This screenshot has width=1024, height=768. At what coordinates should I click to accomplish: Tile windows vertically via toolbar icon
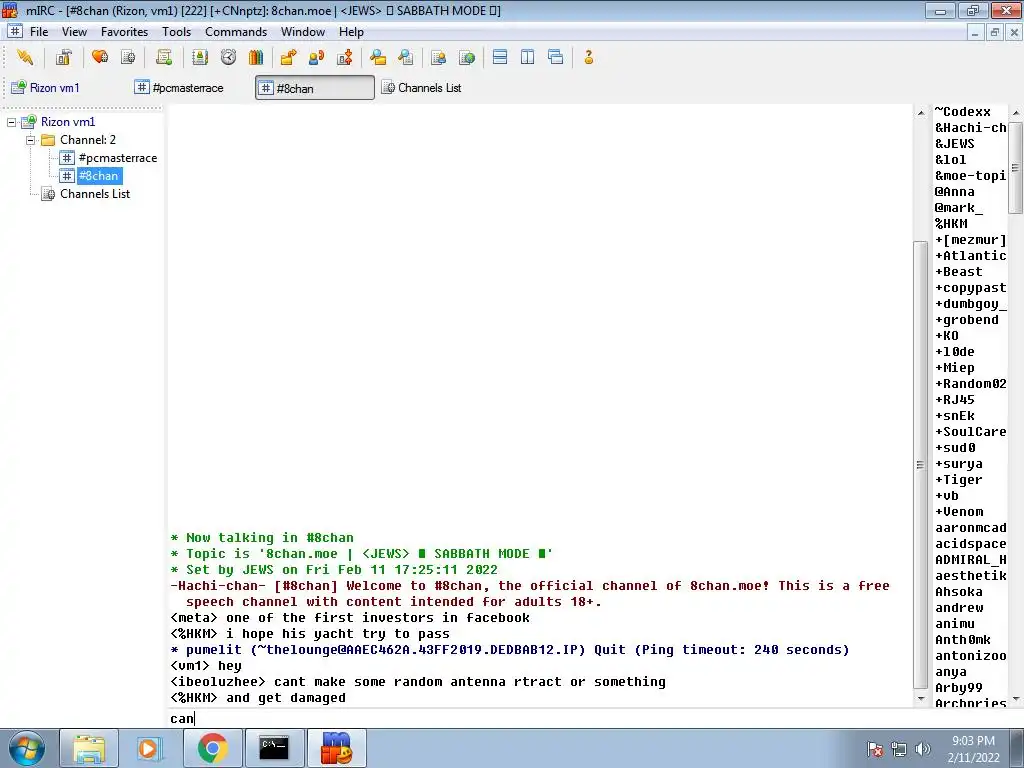(x=528, y=57)
